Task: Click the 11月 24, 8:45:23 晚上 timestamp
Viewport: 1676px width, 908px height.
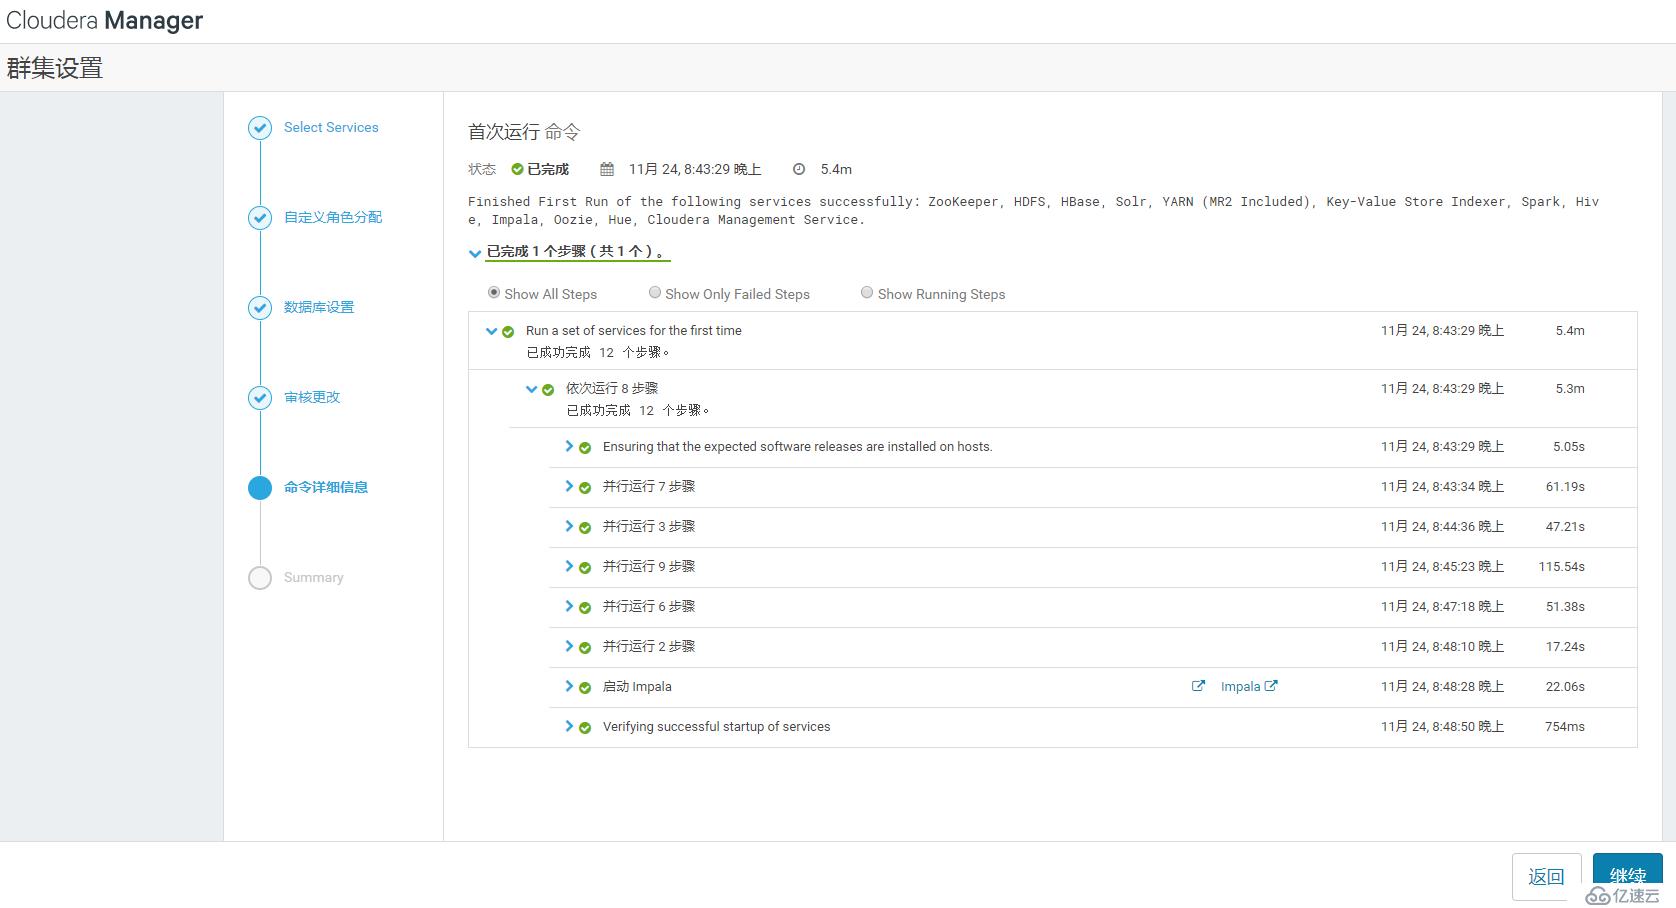Action: click(x=1442, y=566)
